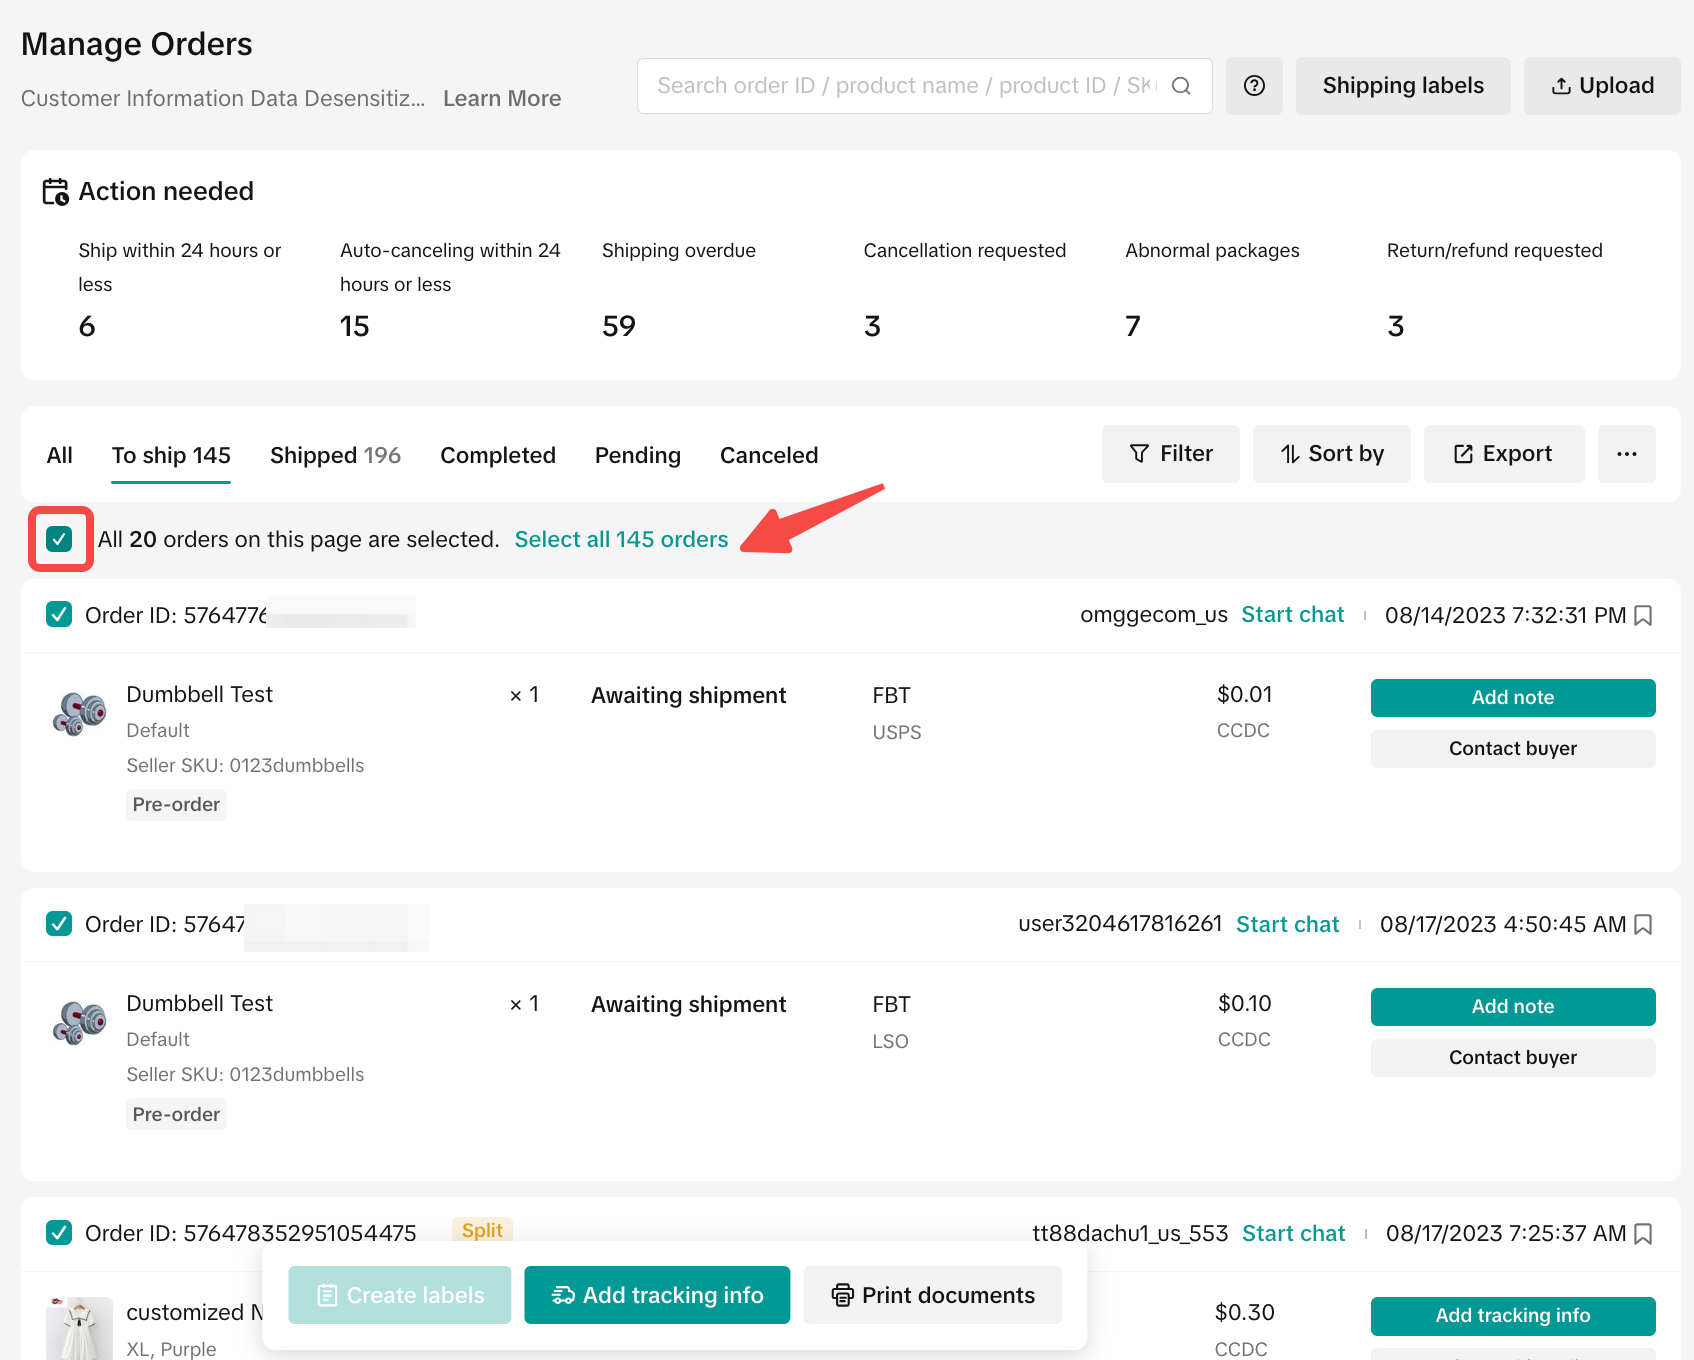Open the help question mark icon

click(1254, 86)
